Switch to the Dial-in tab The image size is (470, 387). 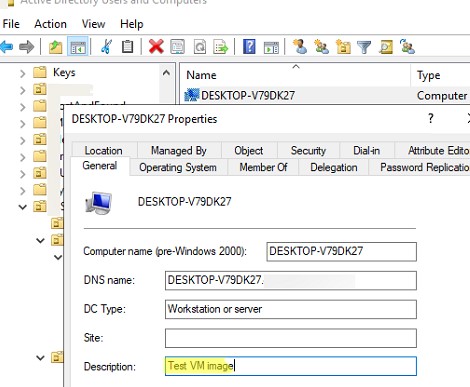pos(367,150)
